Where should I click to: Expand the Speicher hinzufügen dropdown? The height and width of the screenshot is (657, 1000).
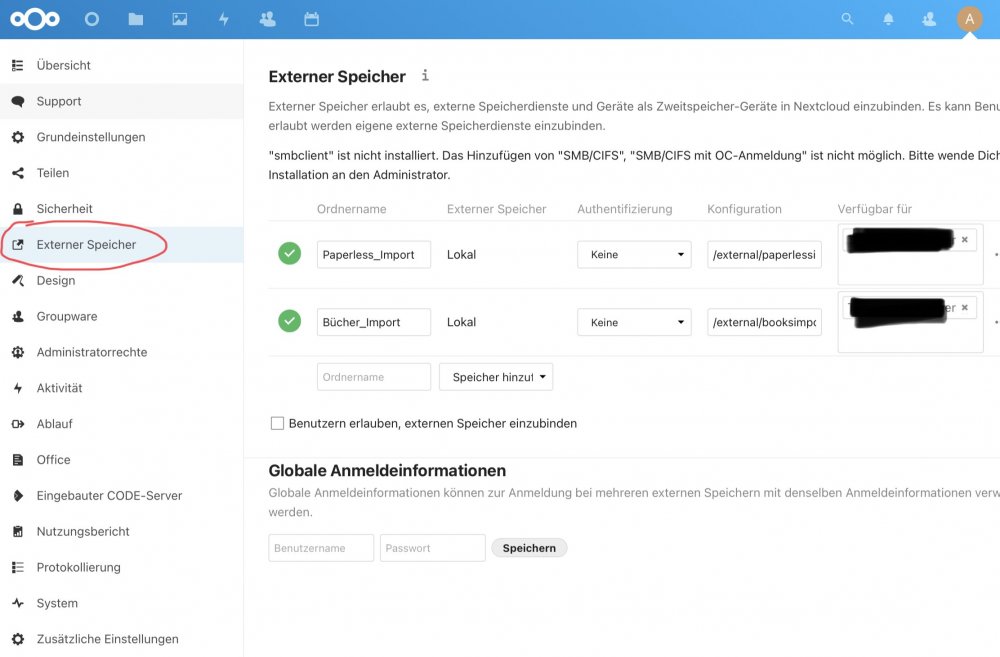[x=496, y=377]
